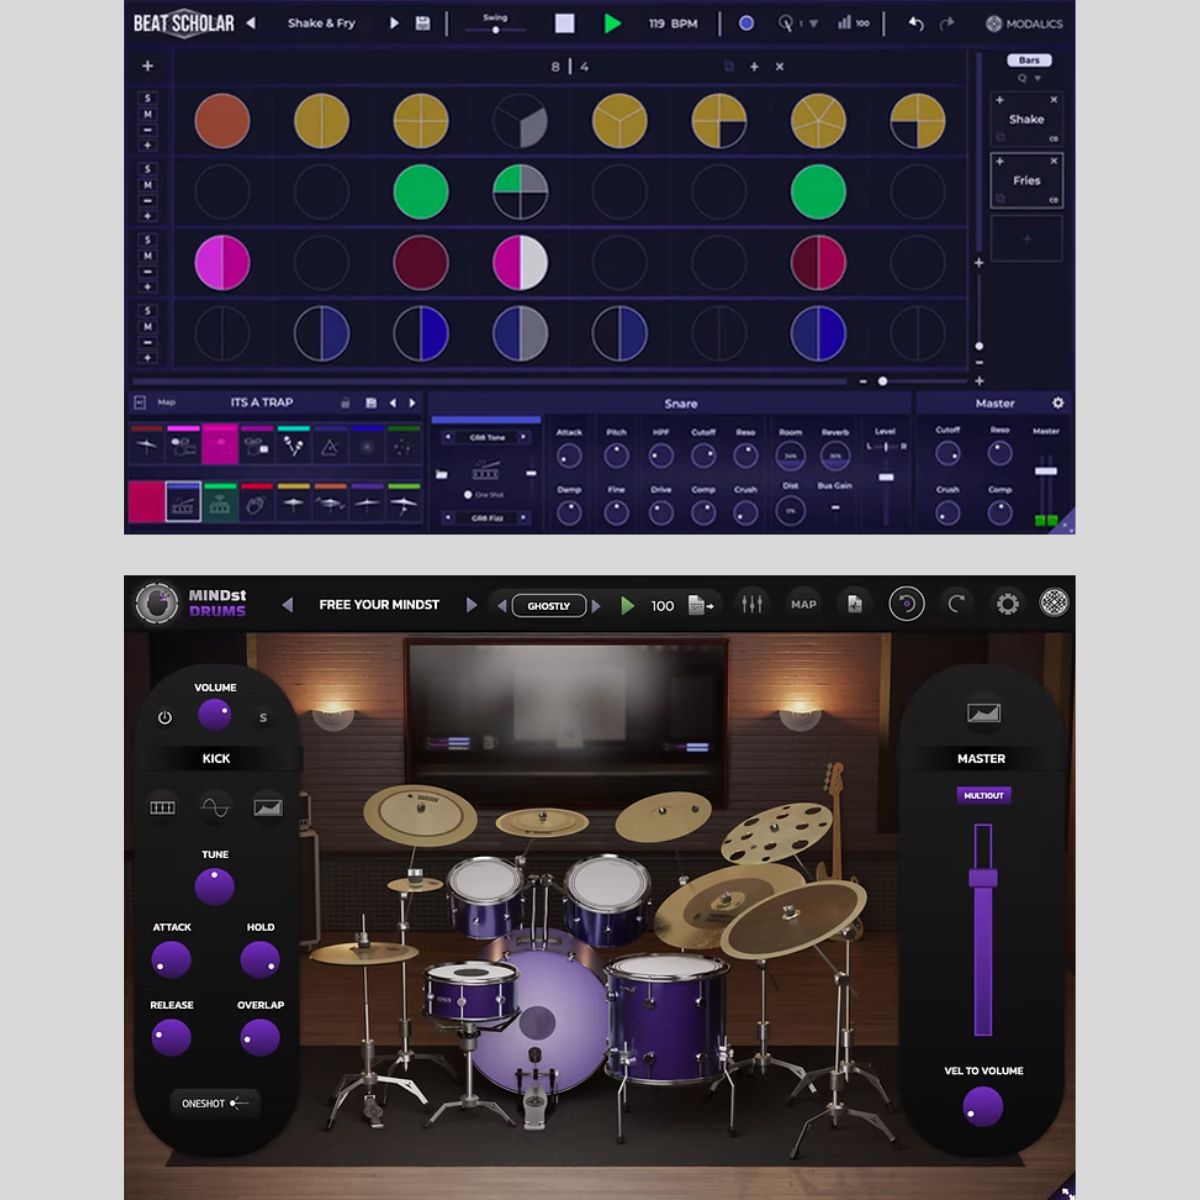
Task: Start Beat Scholar playback with the green play button
Action: [613, 23]
